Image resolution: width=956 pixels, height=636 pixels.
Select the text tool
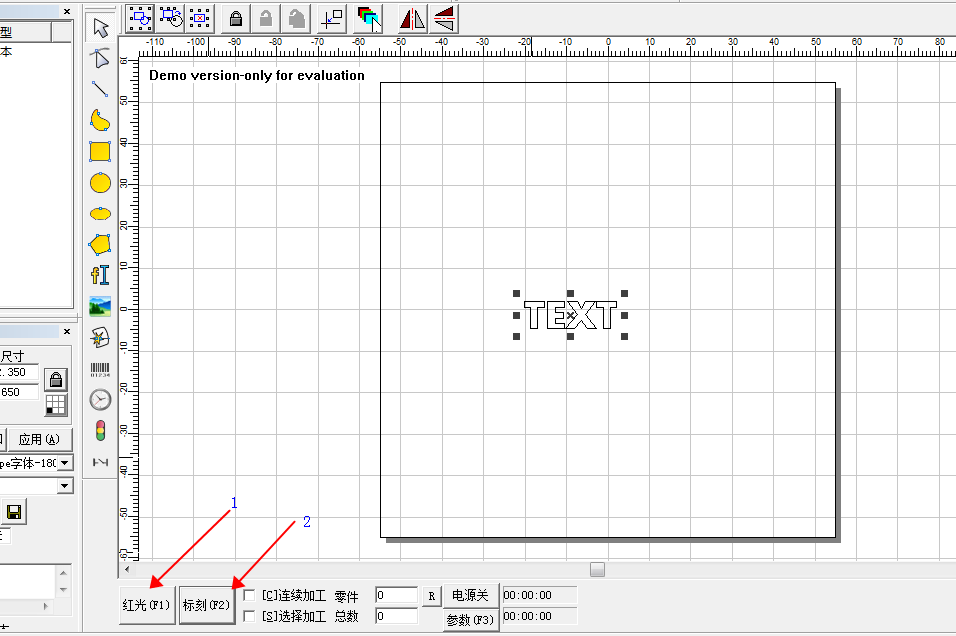click(100, 274)
